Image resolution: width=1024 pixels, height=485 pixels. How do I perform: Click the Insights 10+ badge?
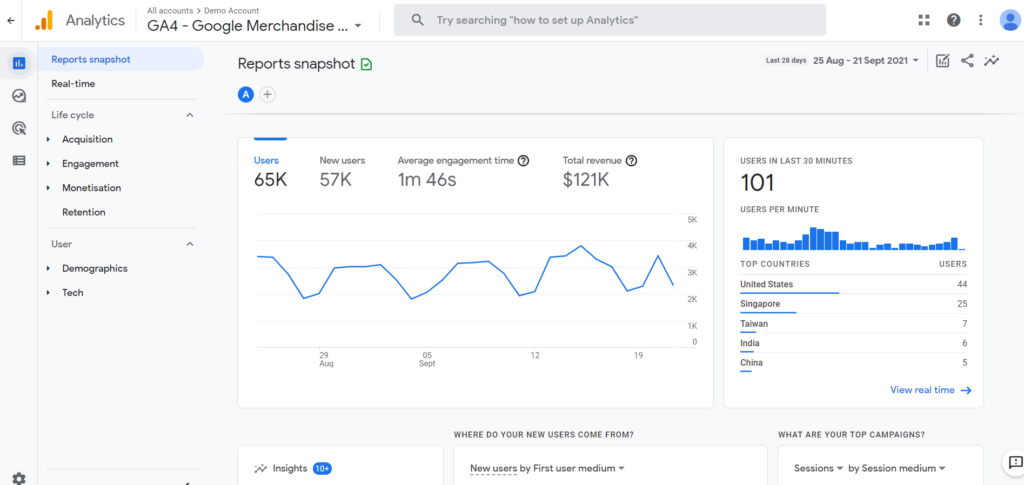coord(322,468)
